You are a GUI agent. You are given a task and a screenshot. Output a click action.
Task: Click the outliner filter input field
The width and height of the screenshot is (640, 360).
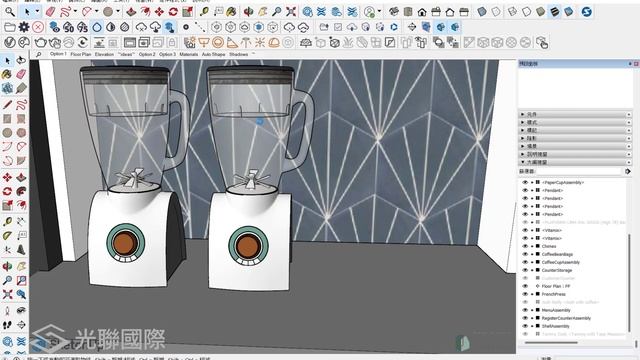[579, 171]
